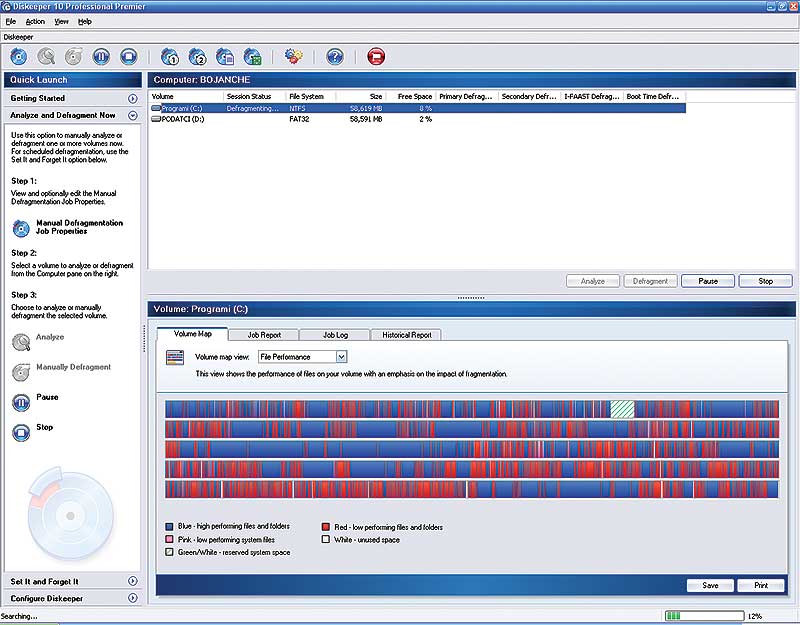Click the Stop icon in Quick Launch
Image resolution: width=800 pixels, height=625 pixels.
pos(21,433)
